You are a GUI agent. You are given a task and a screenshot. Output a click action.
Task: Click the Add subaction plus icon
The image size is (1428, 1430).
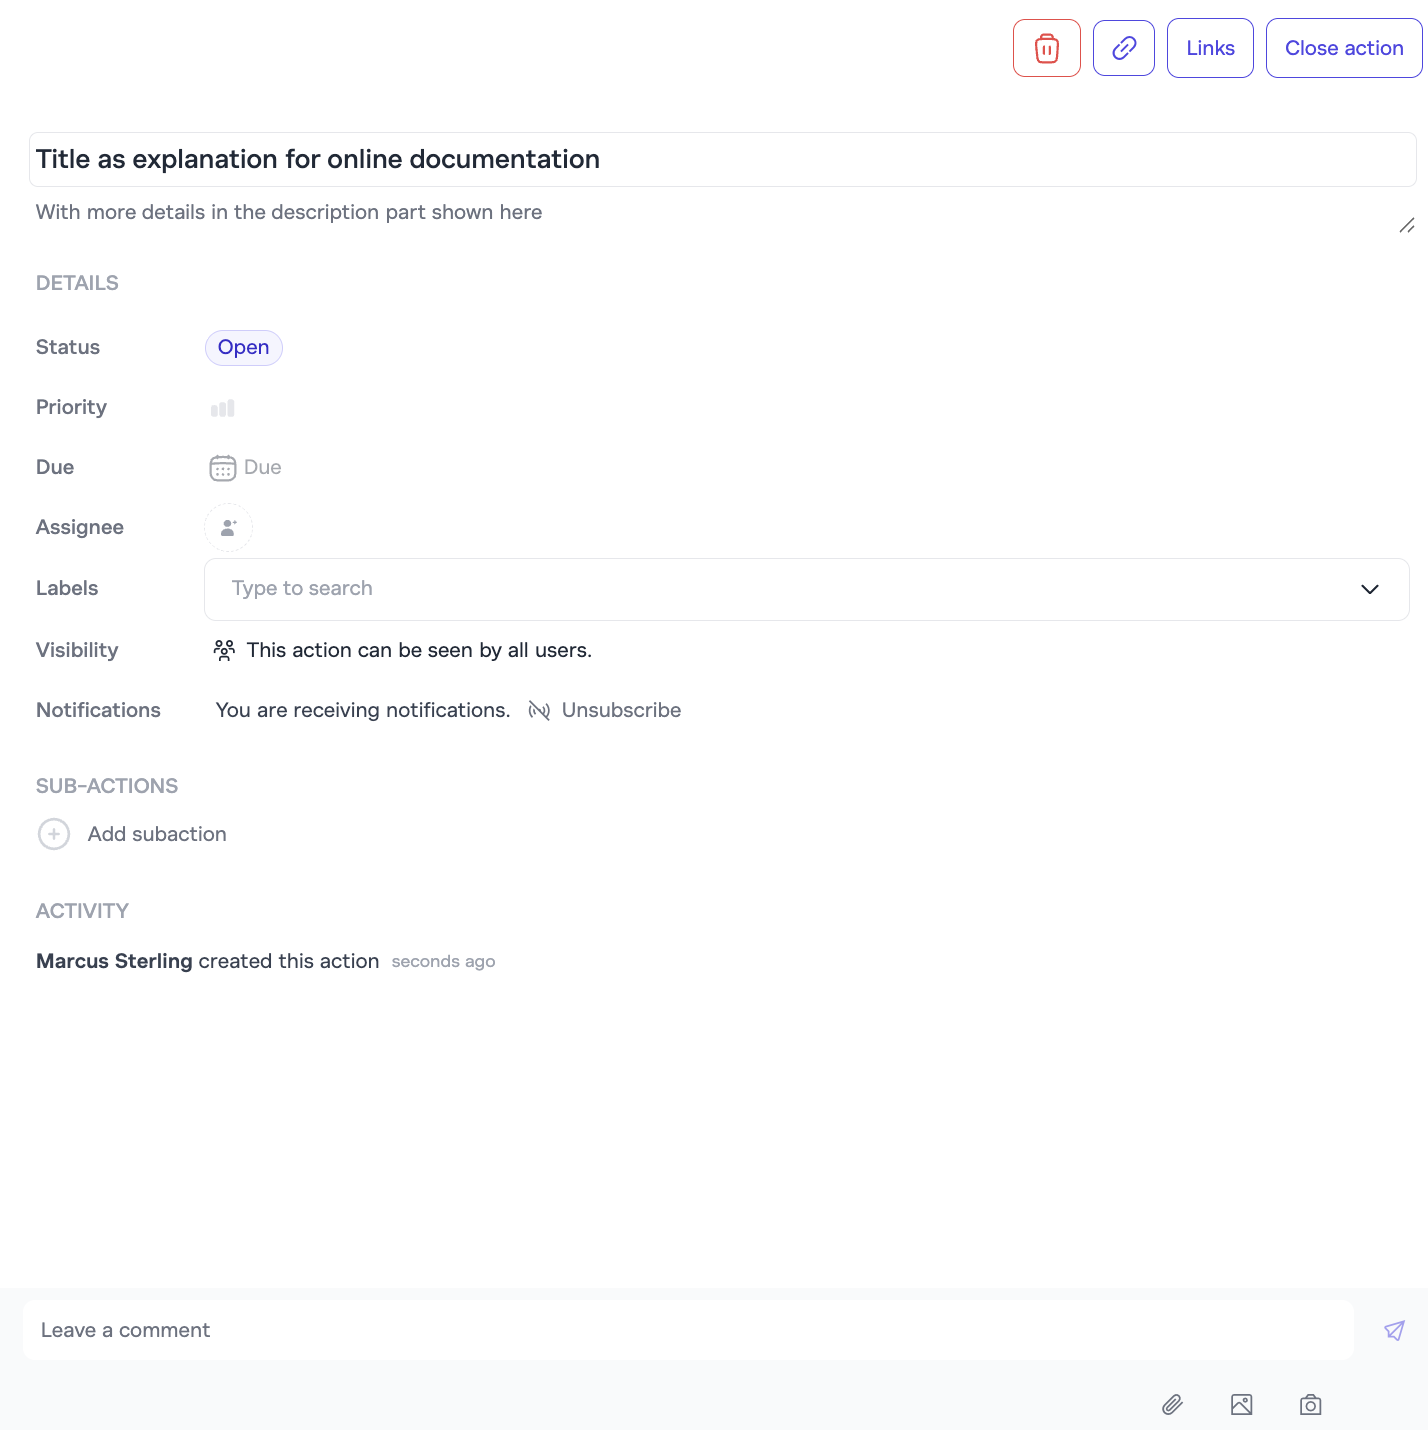click(54, 834)
